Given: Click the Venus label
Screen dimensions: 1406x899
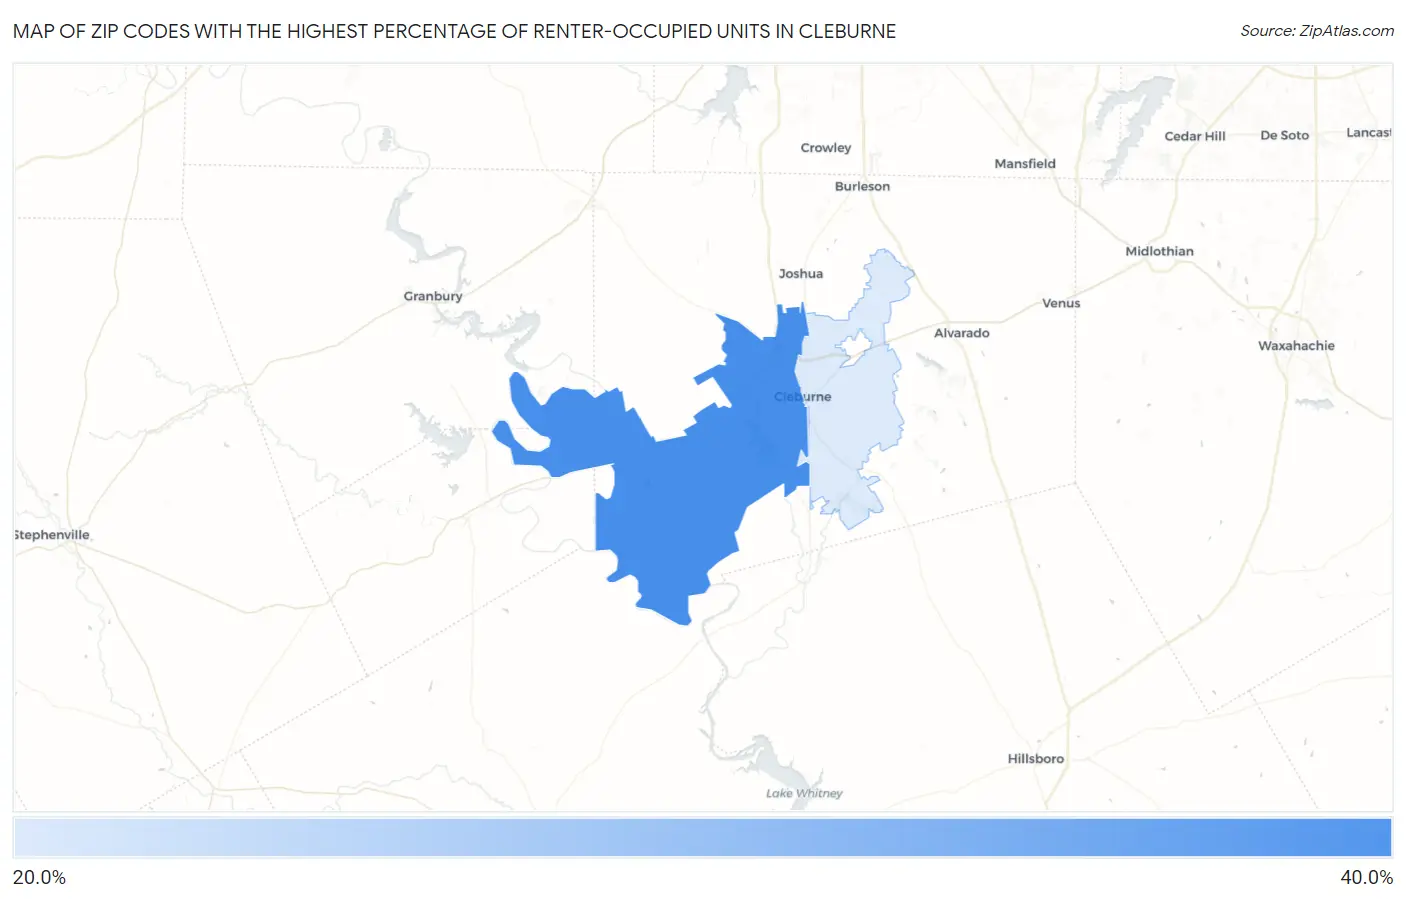Looking at the screenshot, I should pyautogui.click(x=1061, y=303).
